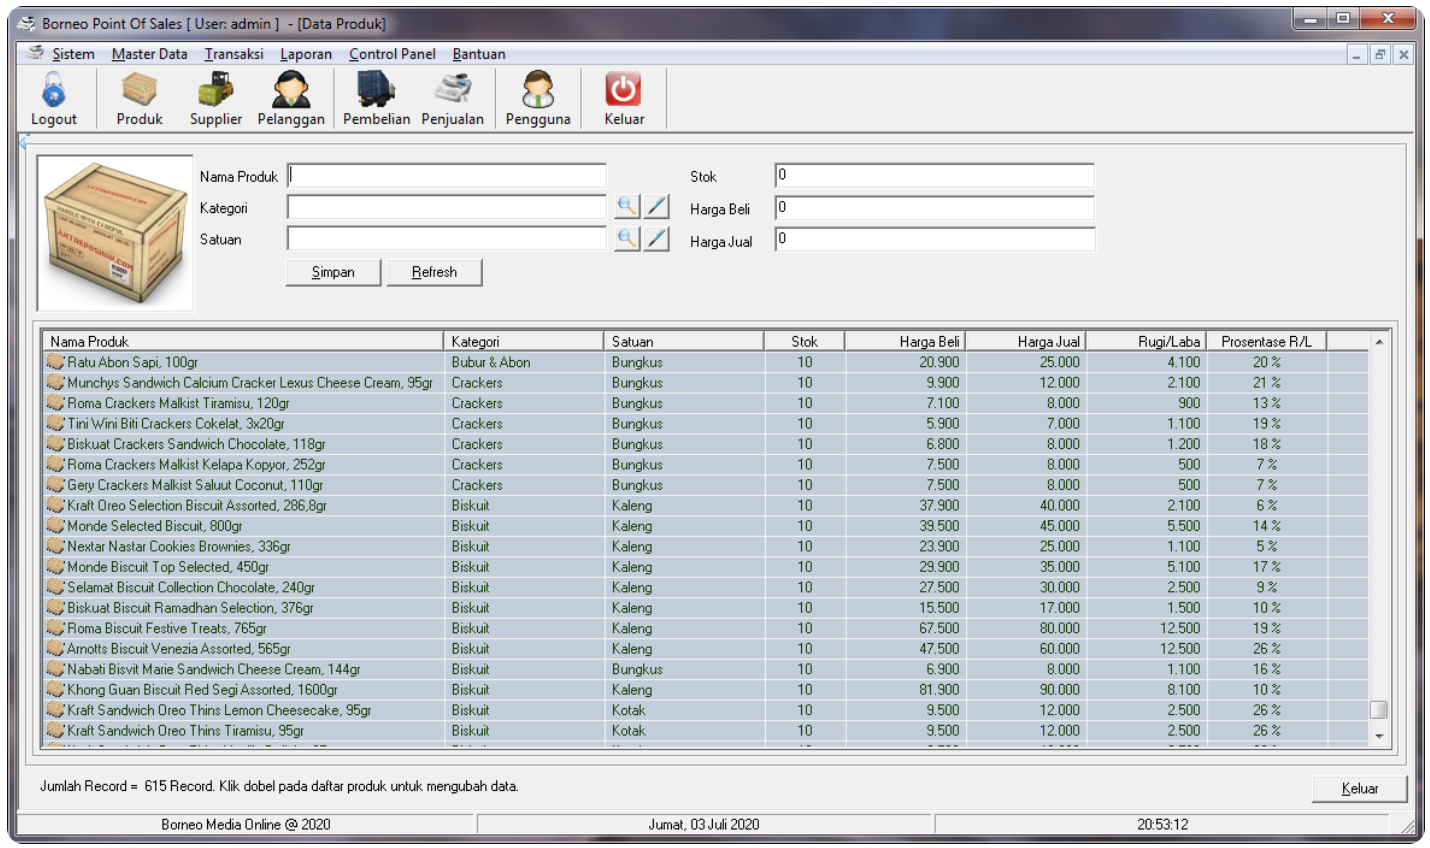Open the Pengguna user icon

coord(538,90)
